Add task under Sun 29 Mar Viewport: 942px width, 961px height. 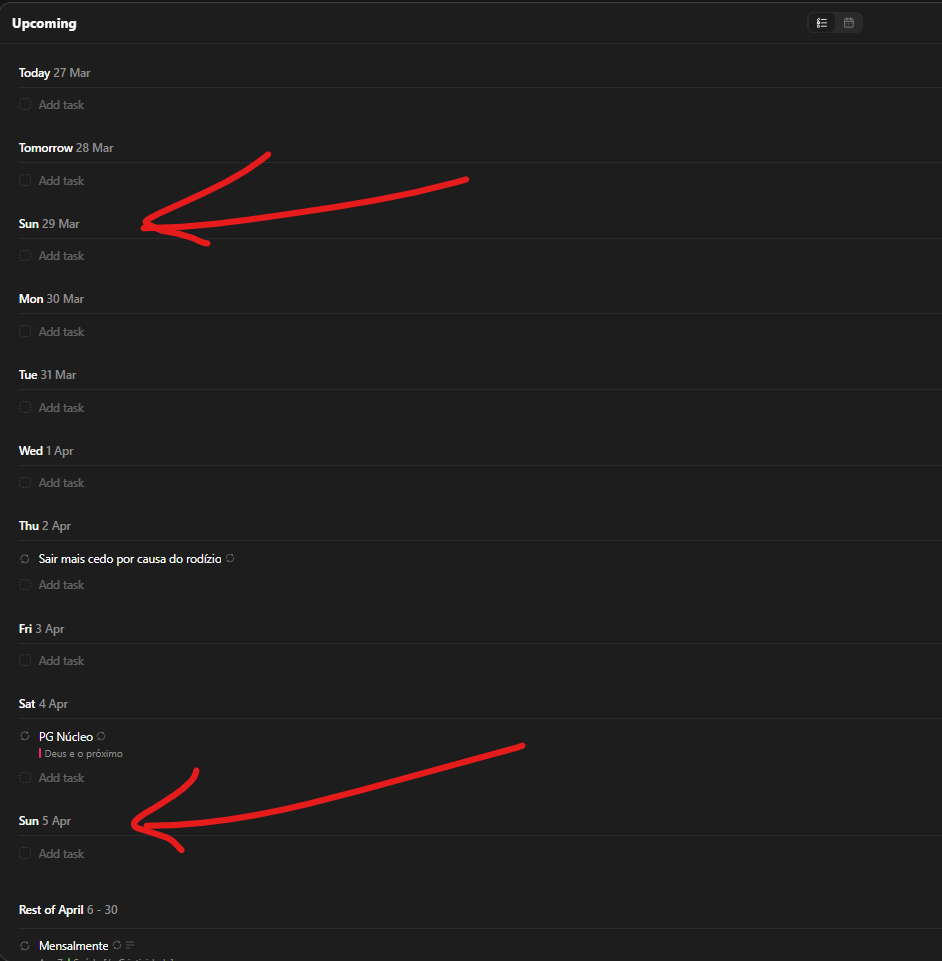pos(61,256)
